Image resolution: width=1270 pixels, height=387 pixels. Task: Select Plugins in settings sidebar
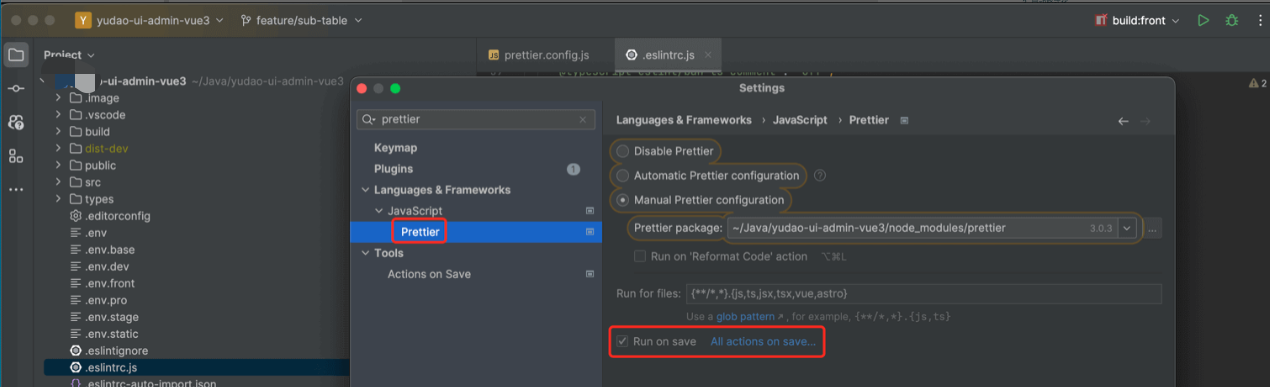coord(393,169)
